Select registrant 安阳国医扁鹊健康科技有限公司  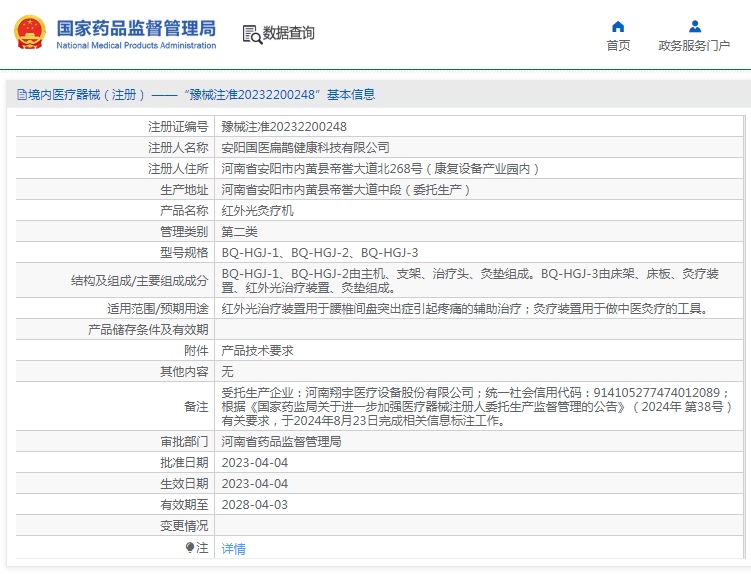305,148
